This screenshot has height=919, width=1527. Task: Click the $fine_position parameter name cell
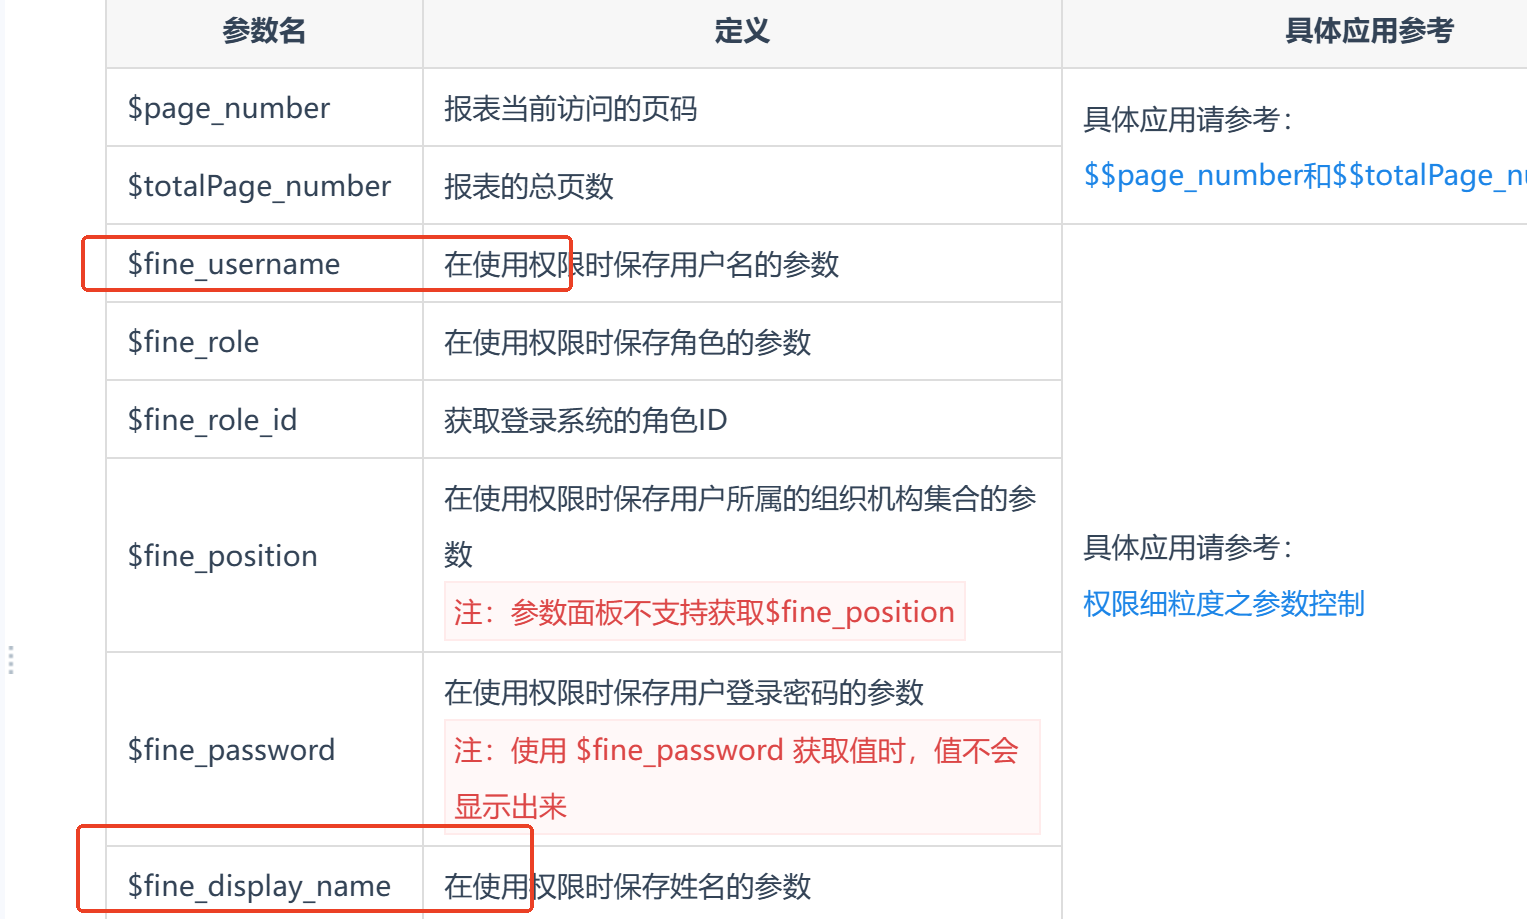(x=222, y=556)
